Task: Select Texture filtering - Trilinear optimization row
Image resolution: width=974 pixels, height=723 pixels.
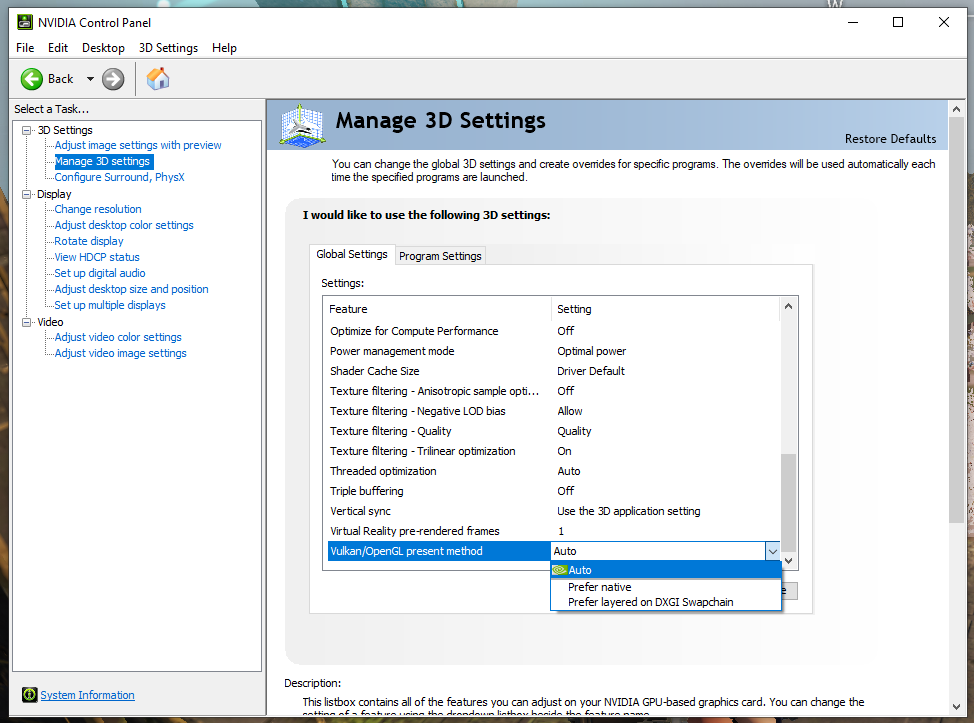Action: click(553, 451)
